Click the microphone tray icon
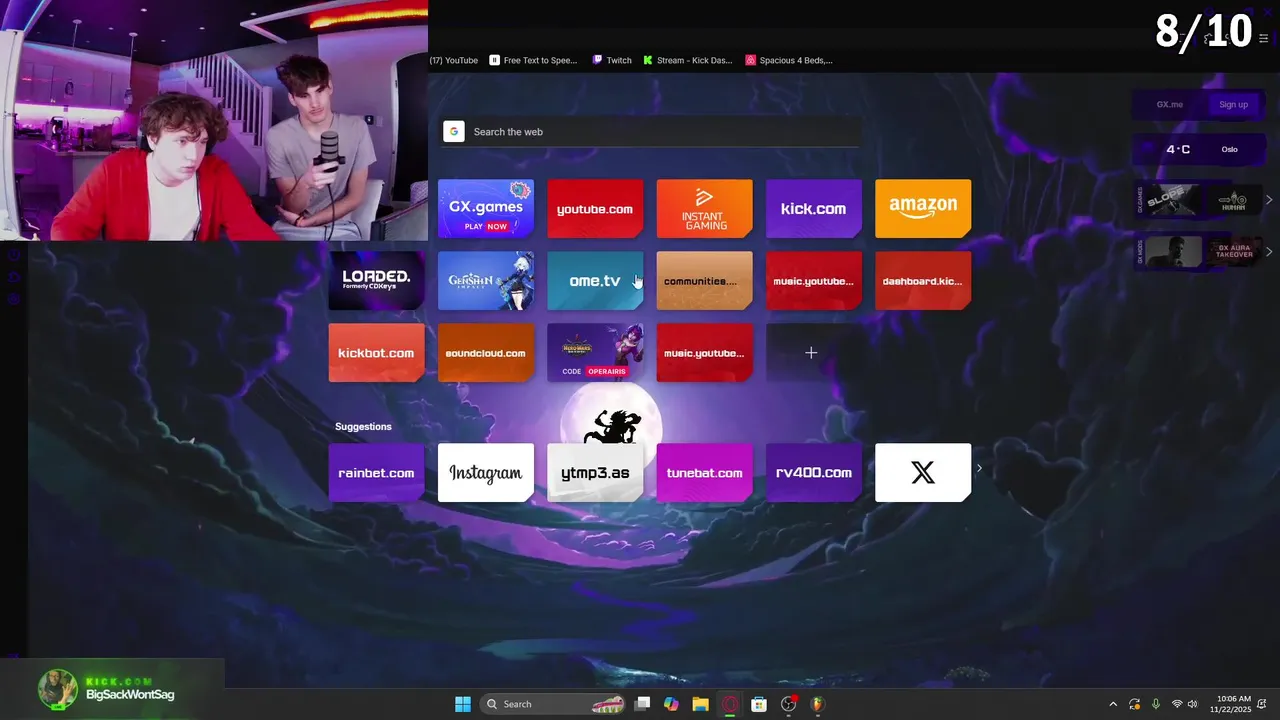1280x720 pixels. [1156, 704]
